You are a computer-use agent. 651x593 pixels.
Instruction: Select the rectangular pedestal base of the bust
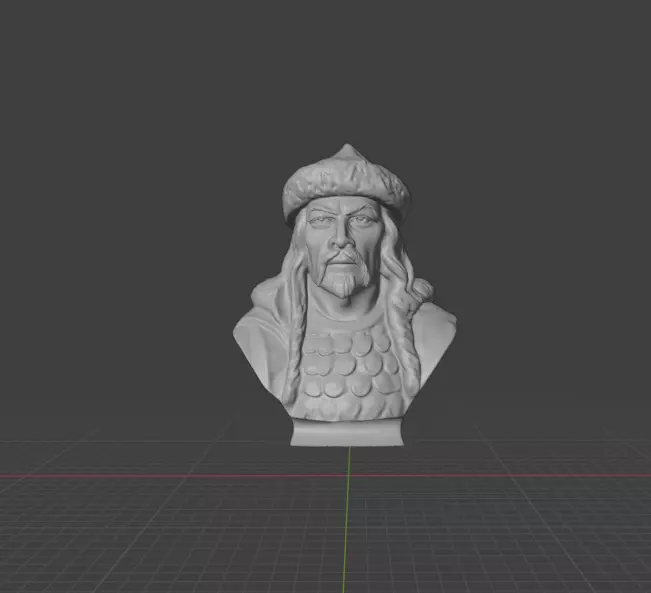click(x=347, y=432)
